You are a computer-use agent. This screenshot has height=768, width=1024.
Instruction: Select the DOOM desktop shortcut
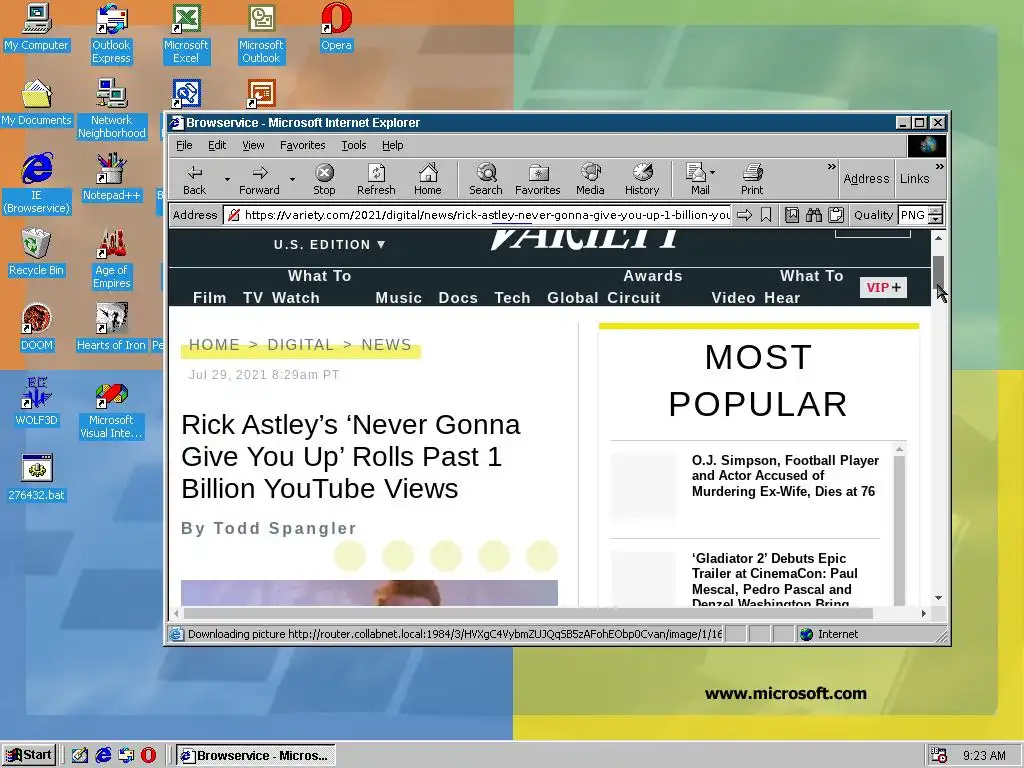(37, 328)
